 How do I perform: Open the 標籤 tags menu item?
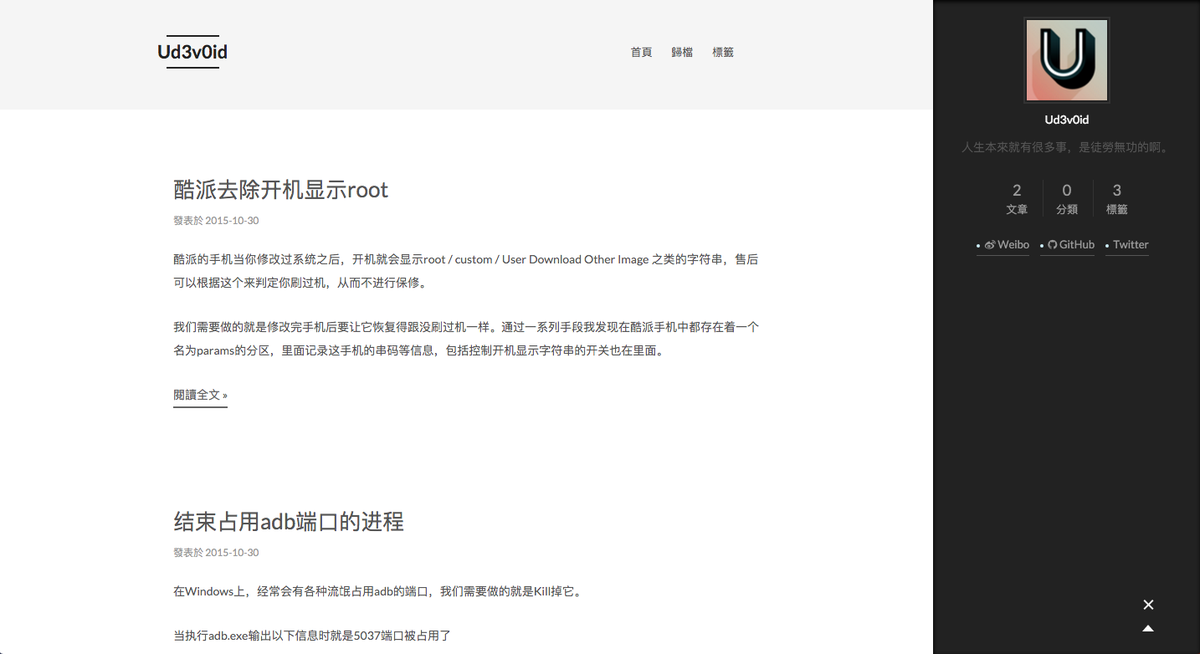click(723, 52)
